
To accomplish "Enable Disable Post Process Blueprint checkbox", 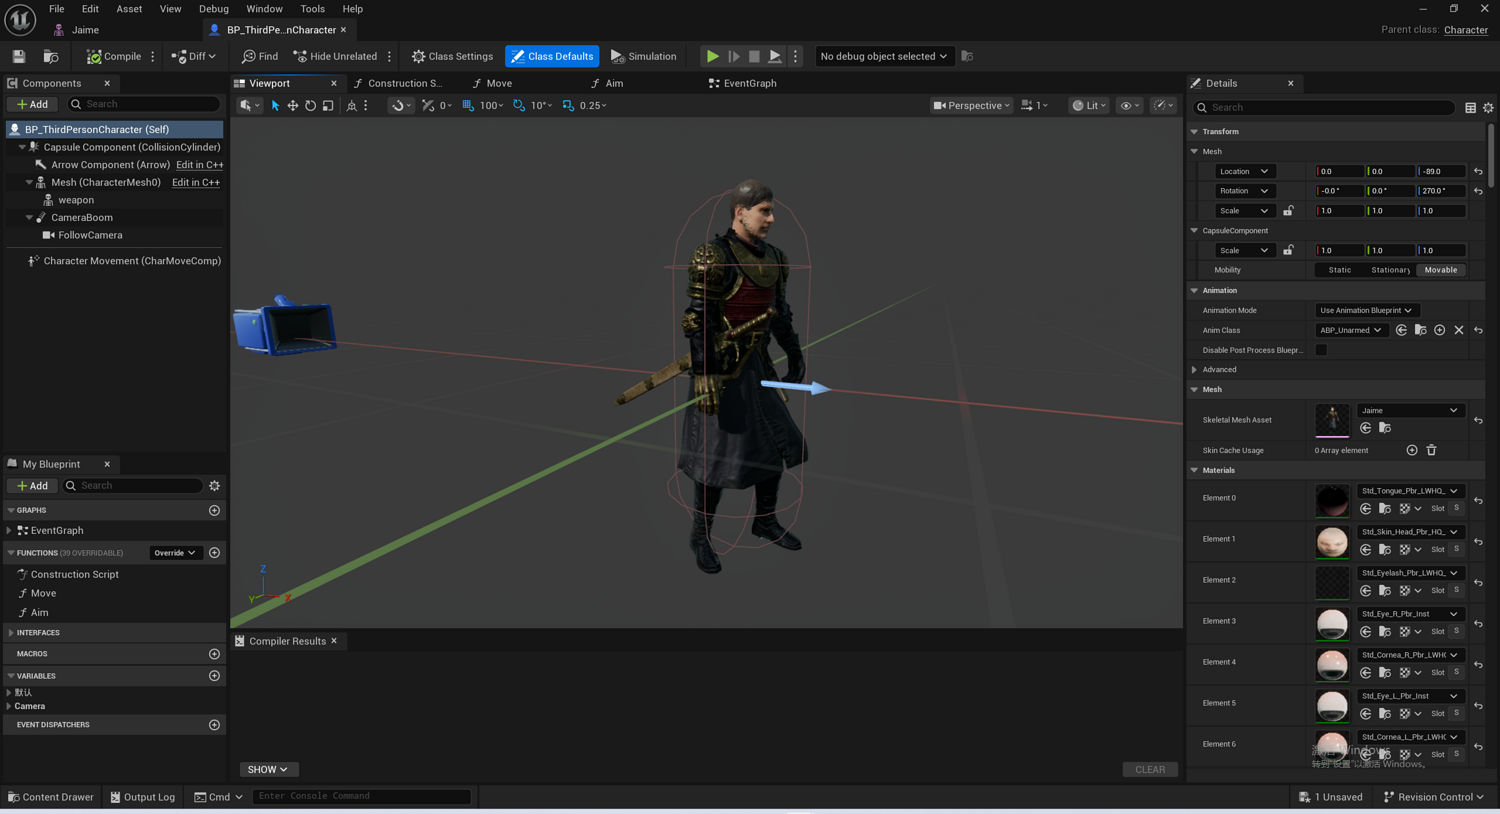I will (x=1321, y=350).
